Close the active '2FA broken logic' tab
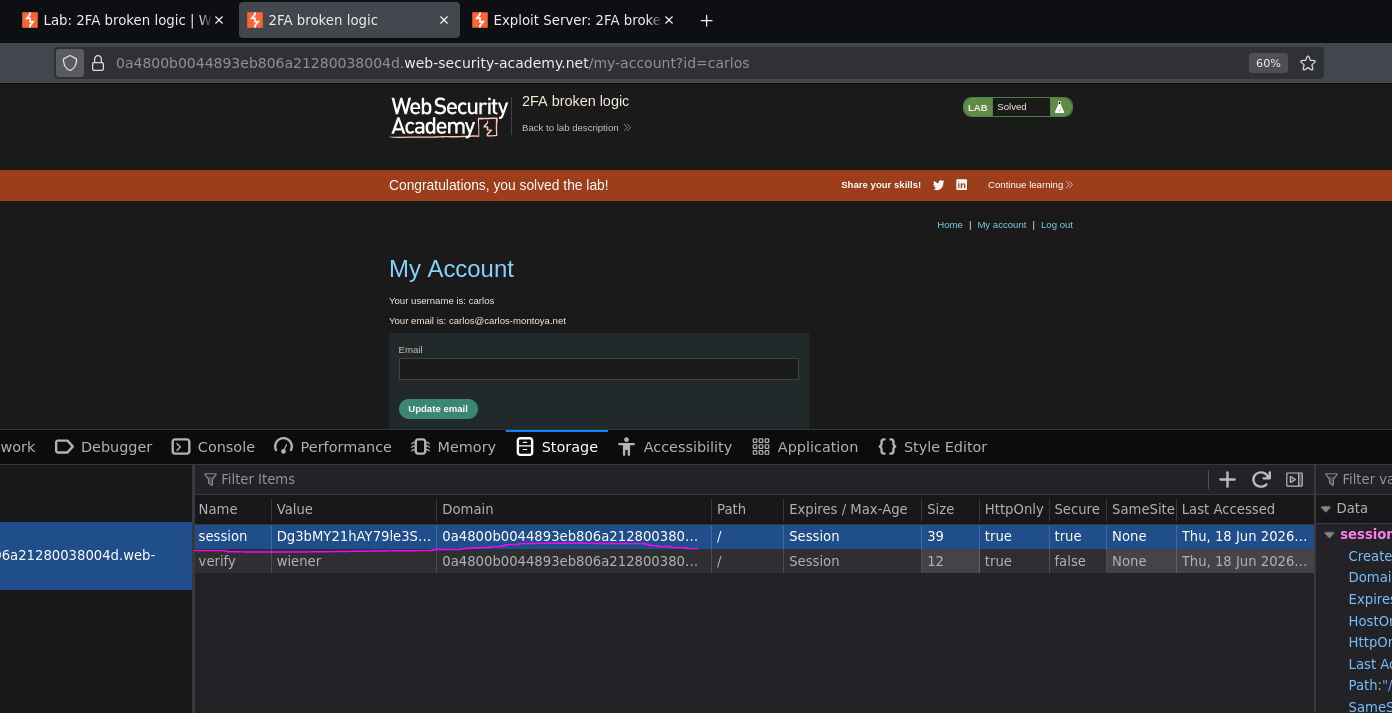The height and width of the screenshot is (713, 1392). pyautogui.click(x=444, y=20)
